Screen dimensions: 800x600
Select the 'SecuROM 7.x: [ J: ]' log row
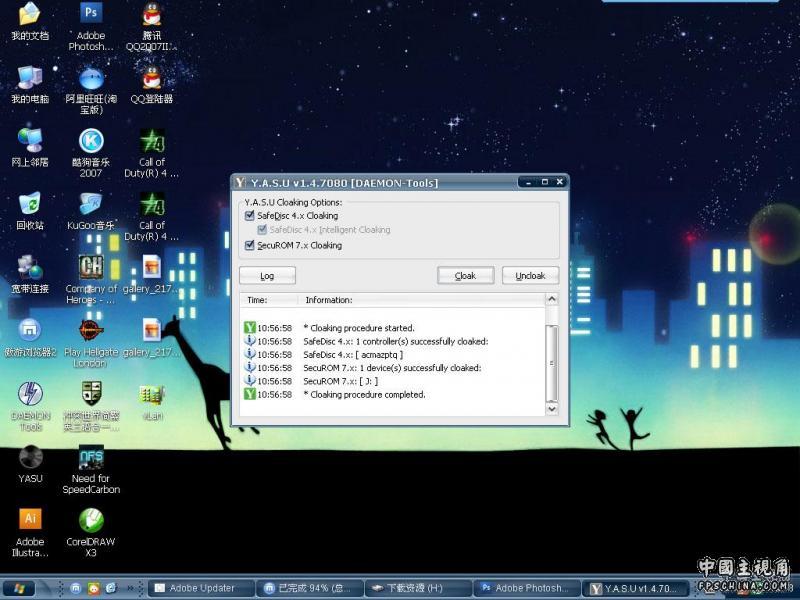coord(393,381)
